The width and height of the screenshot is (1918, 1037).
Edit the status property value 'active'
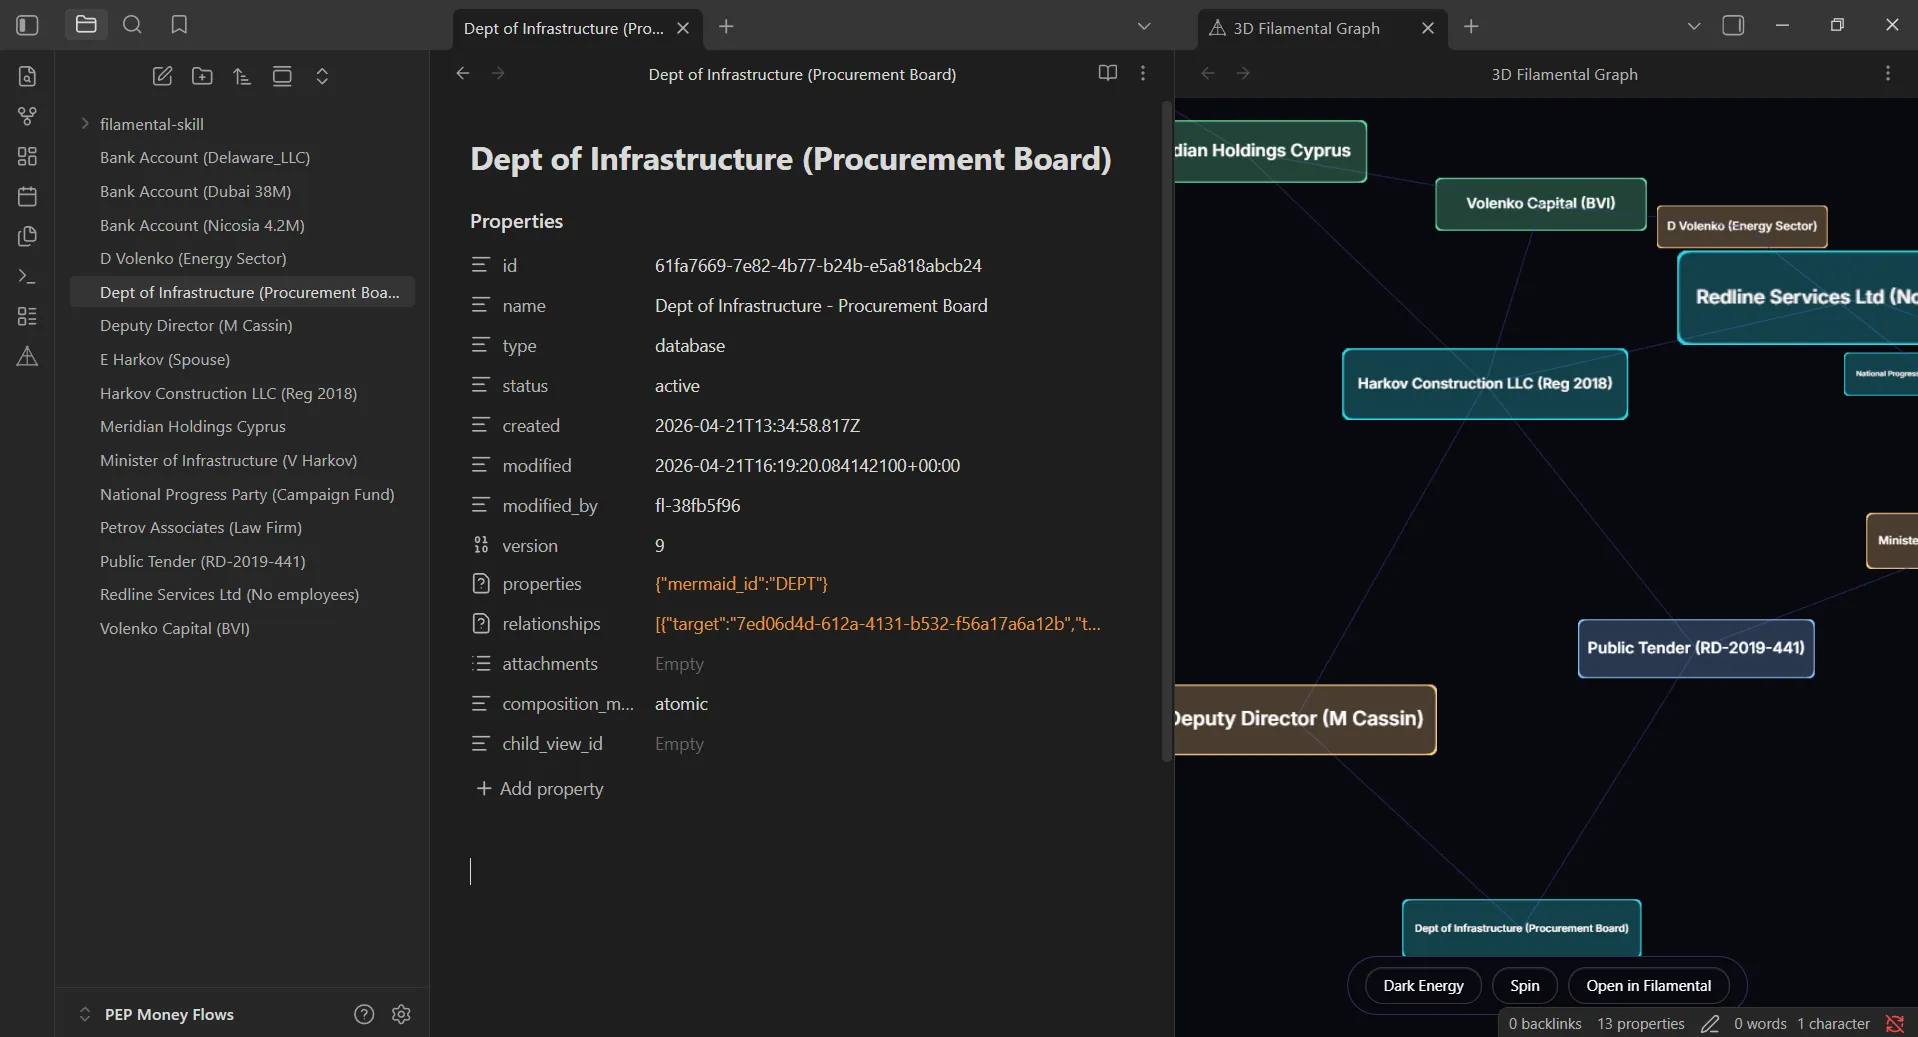[677, 385]
